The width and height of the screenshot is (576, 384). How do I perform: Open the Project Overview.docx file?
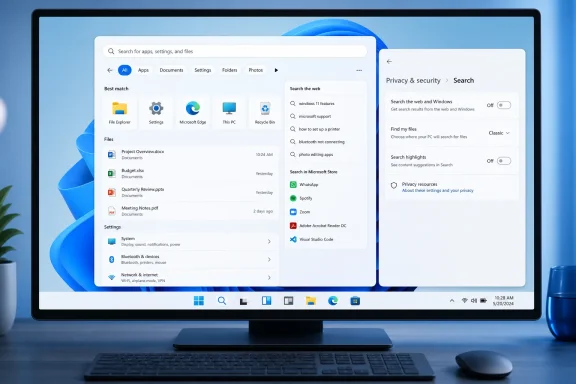[190, 155]
